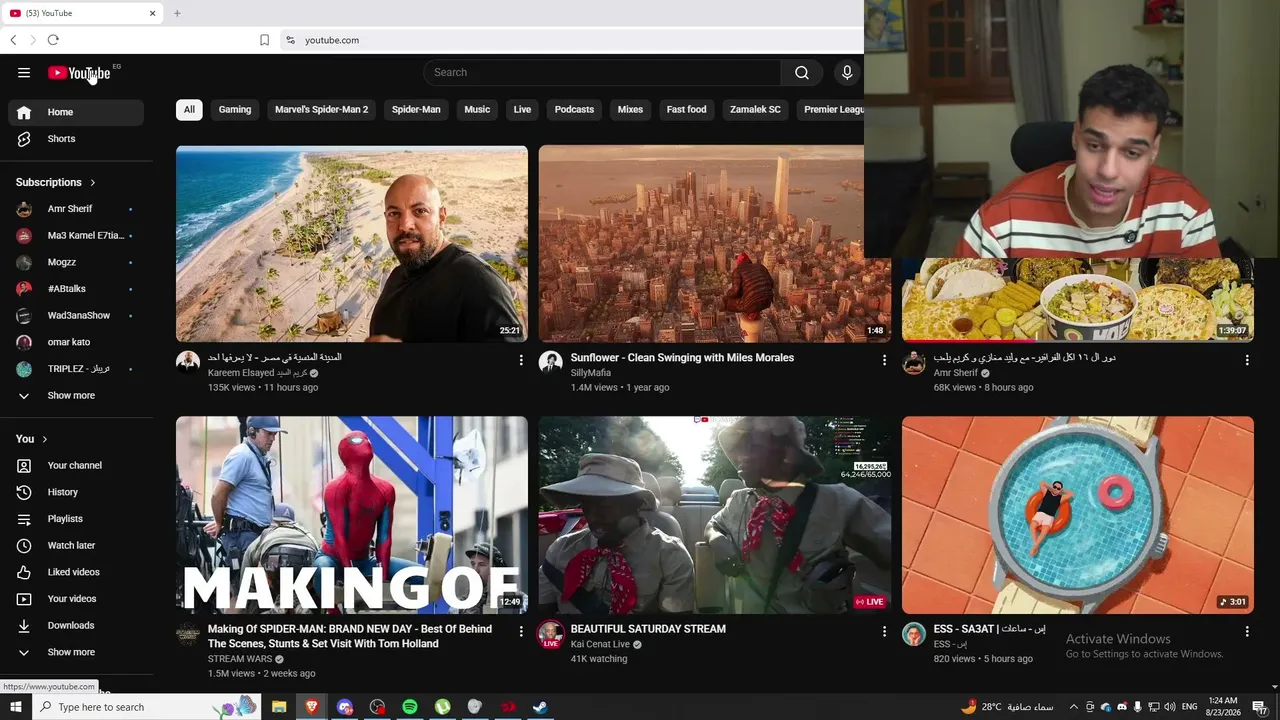1280x720 pixels.
Task: Filter by Fast food chip
Action: tap(686, 110)
